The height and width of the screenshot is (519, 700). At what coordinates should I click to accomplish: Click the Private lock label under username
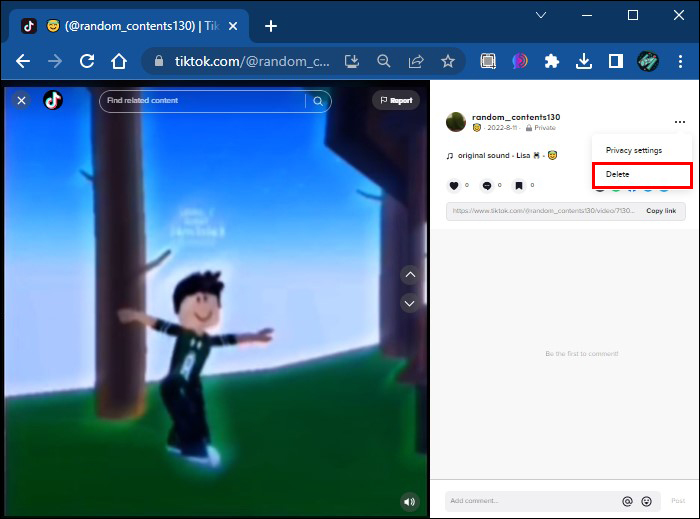[541, 128]
